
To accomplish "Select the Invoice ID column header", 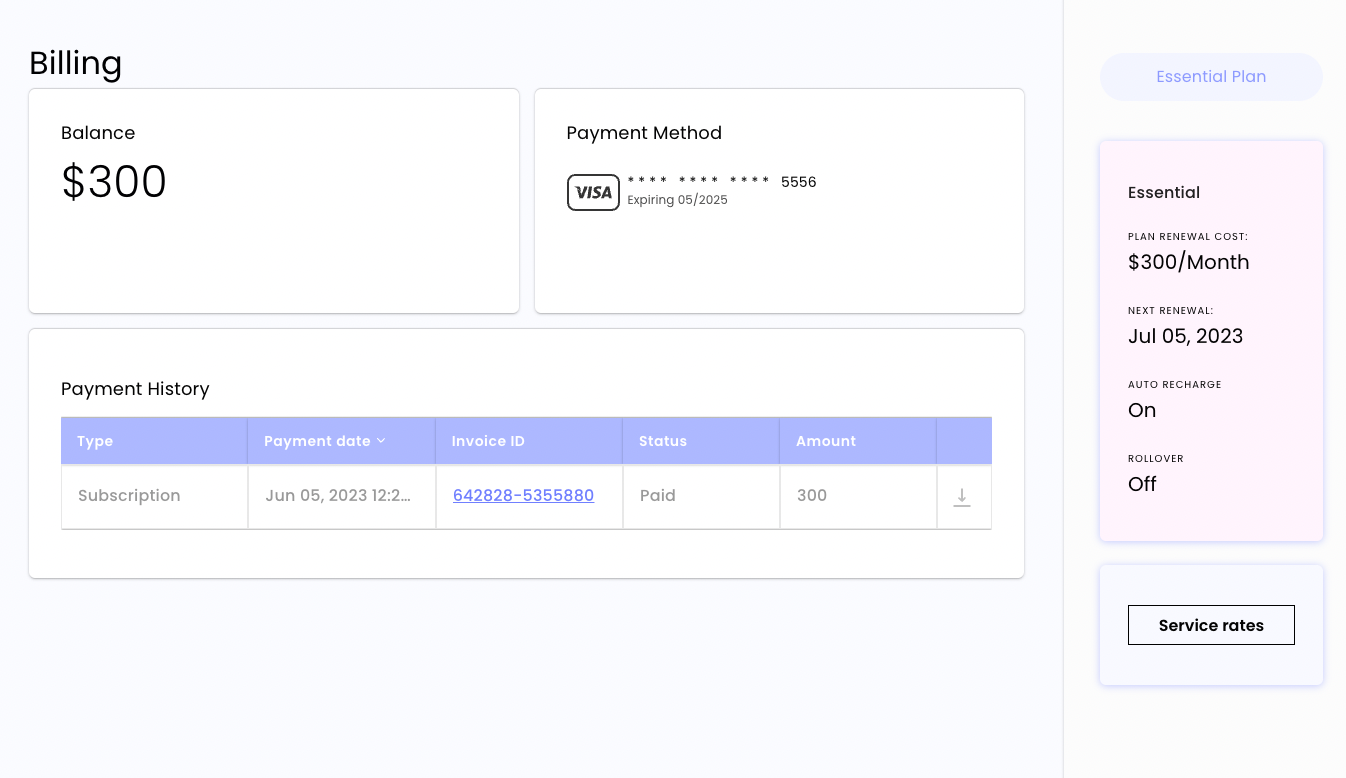I will click(x=488, y=441).
